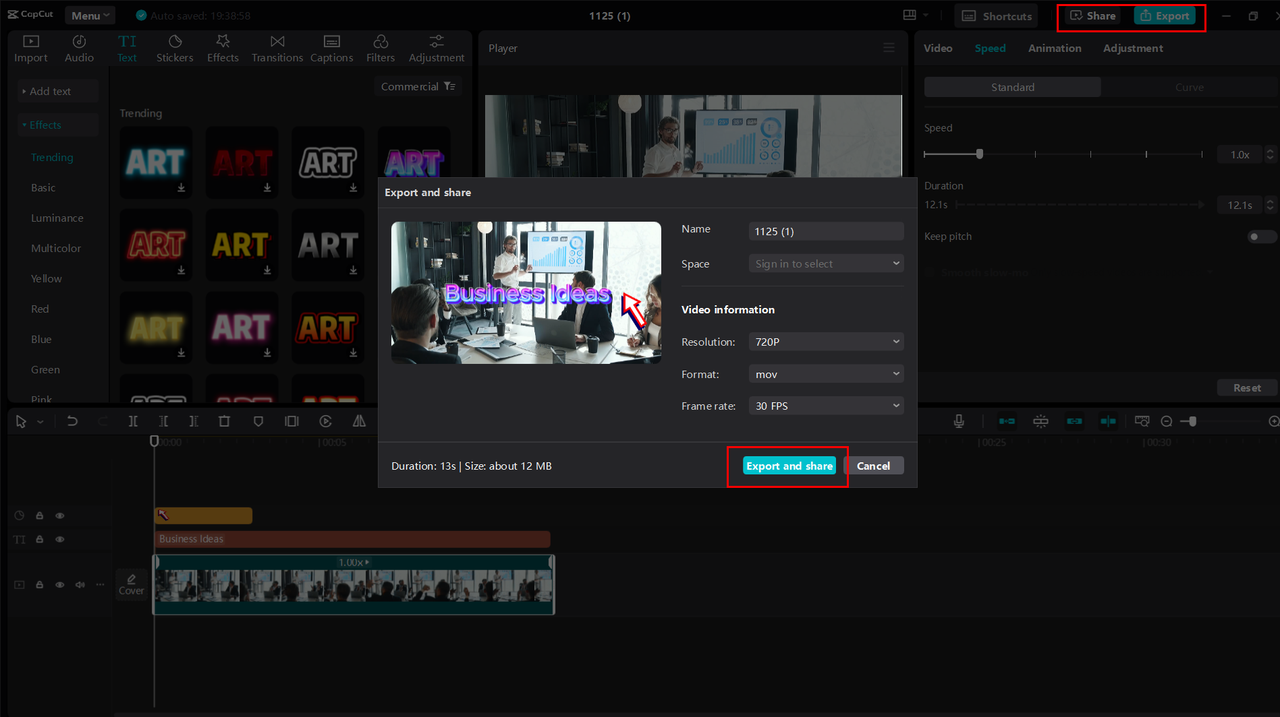Hide the Business Ideas text track
This screenshot has height=717, width=1280.
tap(60, 539)
